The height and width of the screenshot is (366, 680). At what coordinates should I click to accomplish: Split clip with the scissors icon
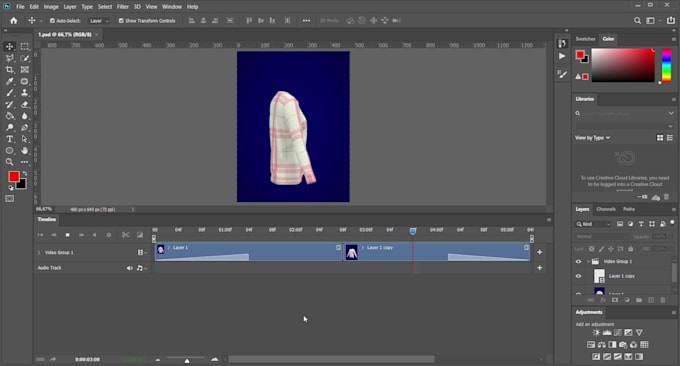coord(125,235)
